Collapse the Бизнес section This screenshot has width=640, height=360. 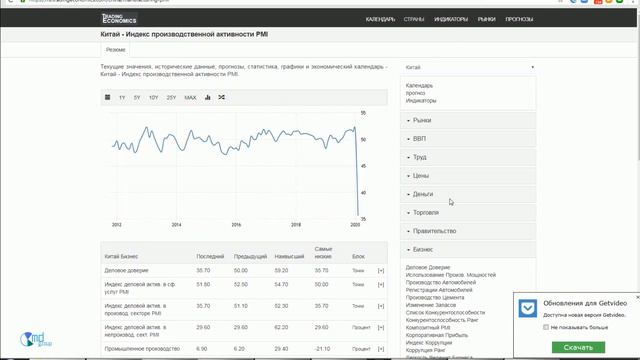pyautogui.click(x=468, y=249)
